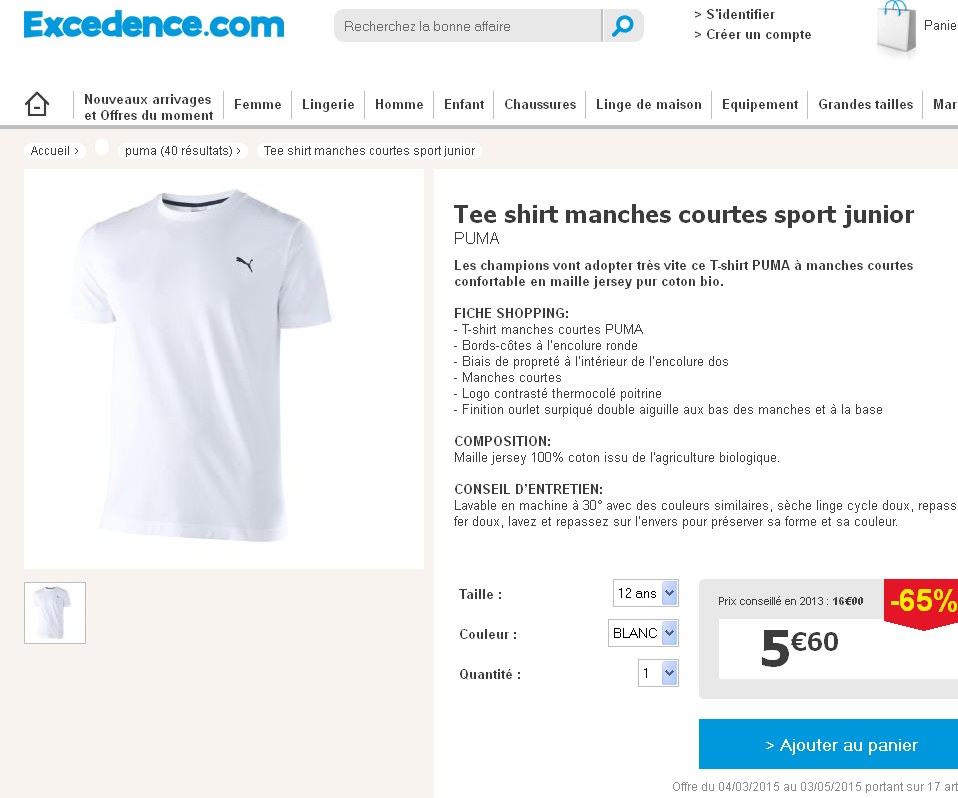The height and width of the screenshot is (798, 958).
Task: Click the Recherchez la bonne affaire search field
Action: 468,26
